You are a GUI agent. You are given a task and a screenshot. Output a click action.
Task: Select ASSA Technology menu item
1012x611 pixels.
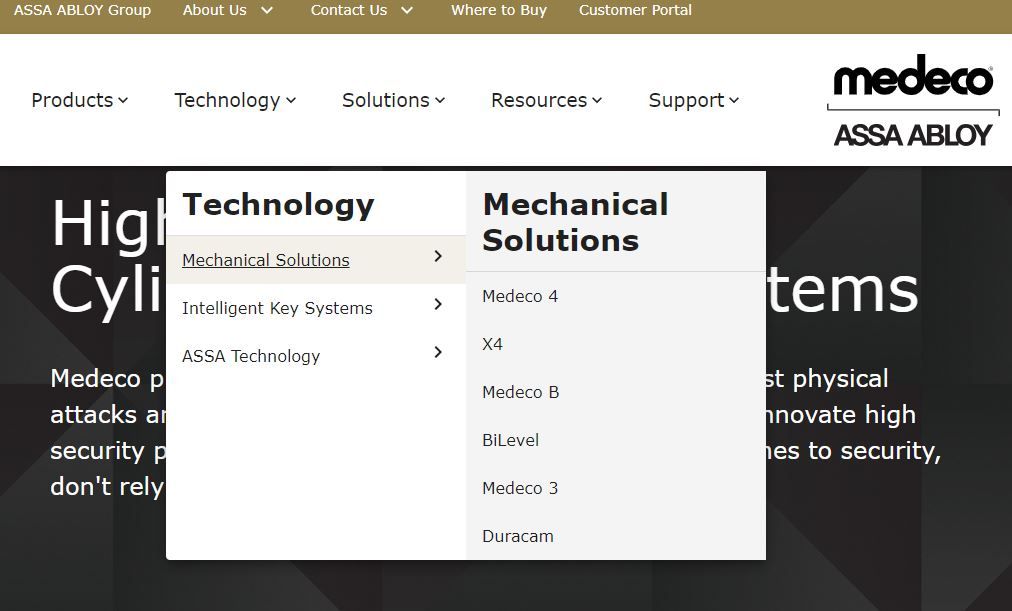pyautogui.click(x=251, y=356)
